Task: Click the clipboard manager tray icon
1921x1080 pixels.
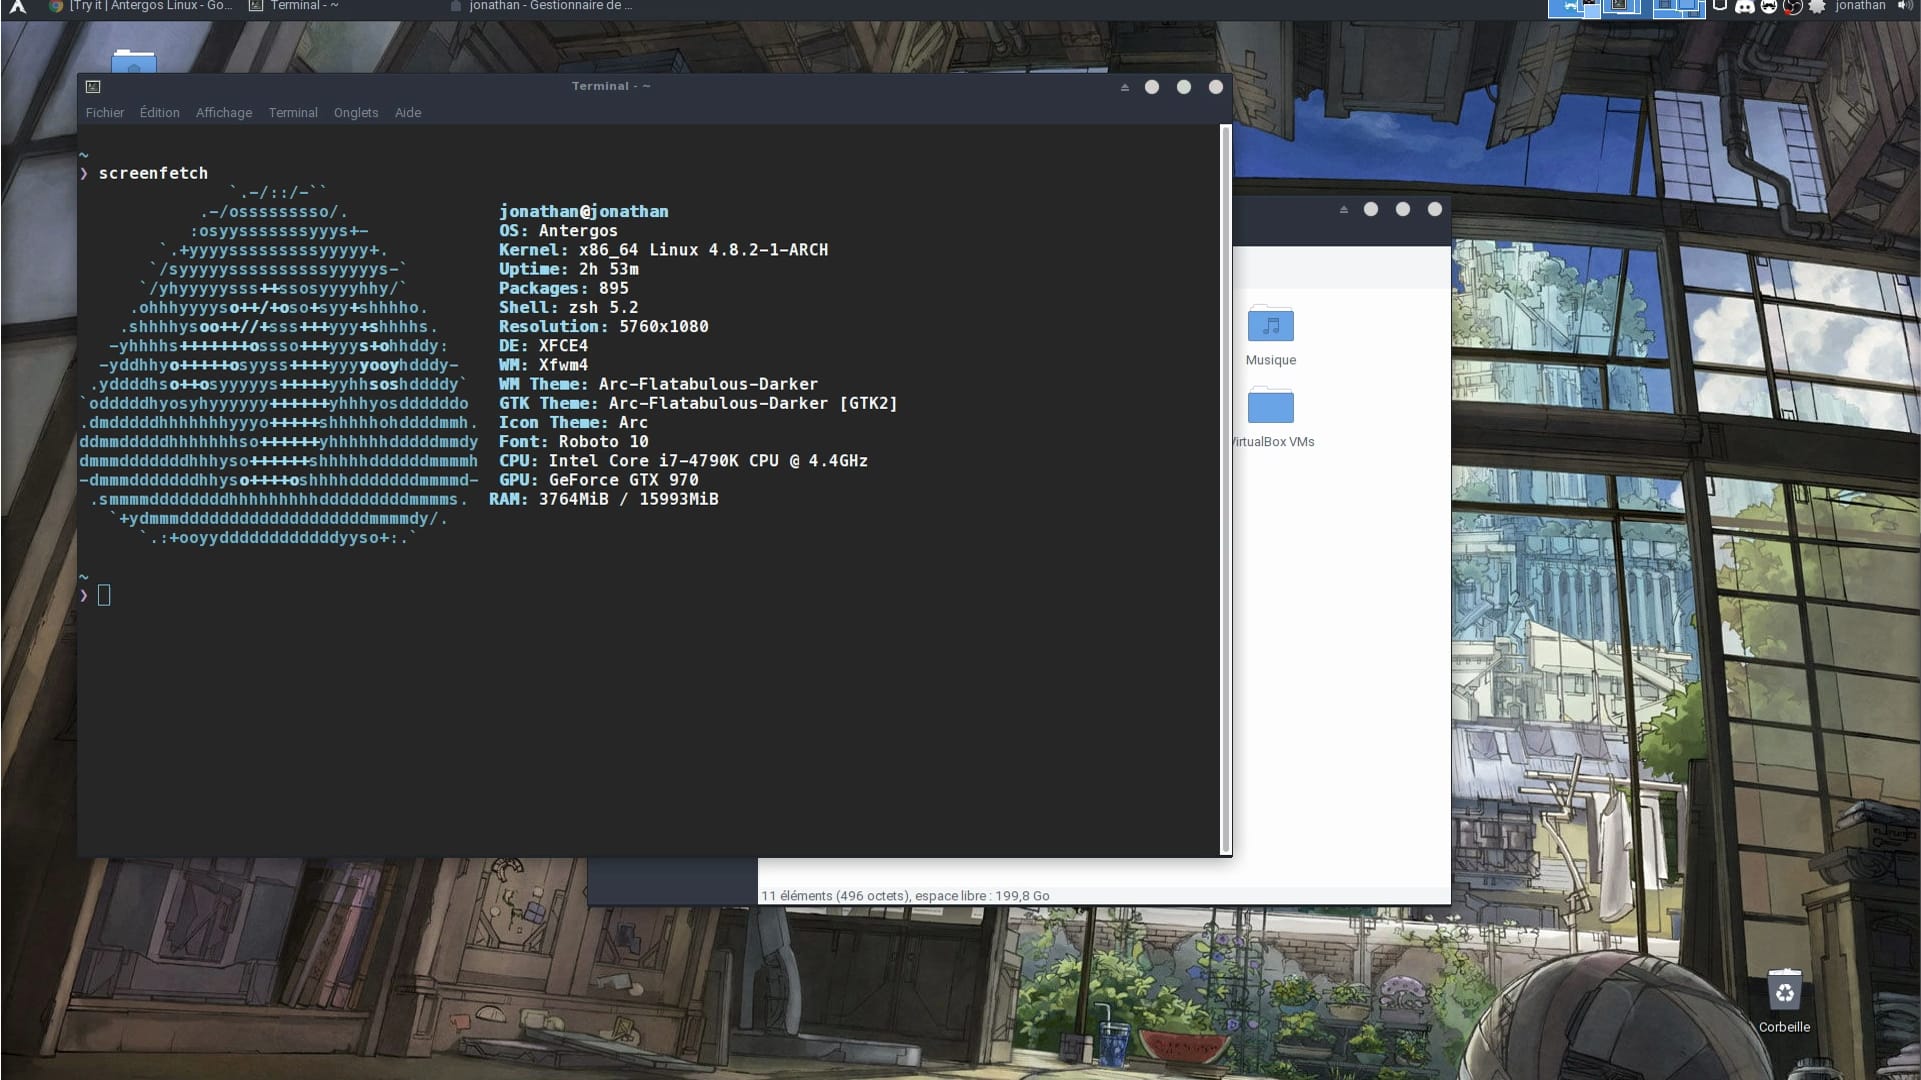Action: (x=1720, y=5)
